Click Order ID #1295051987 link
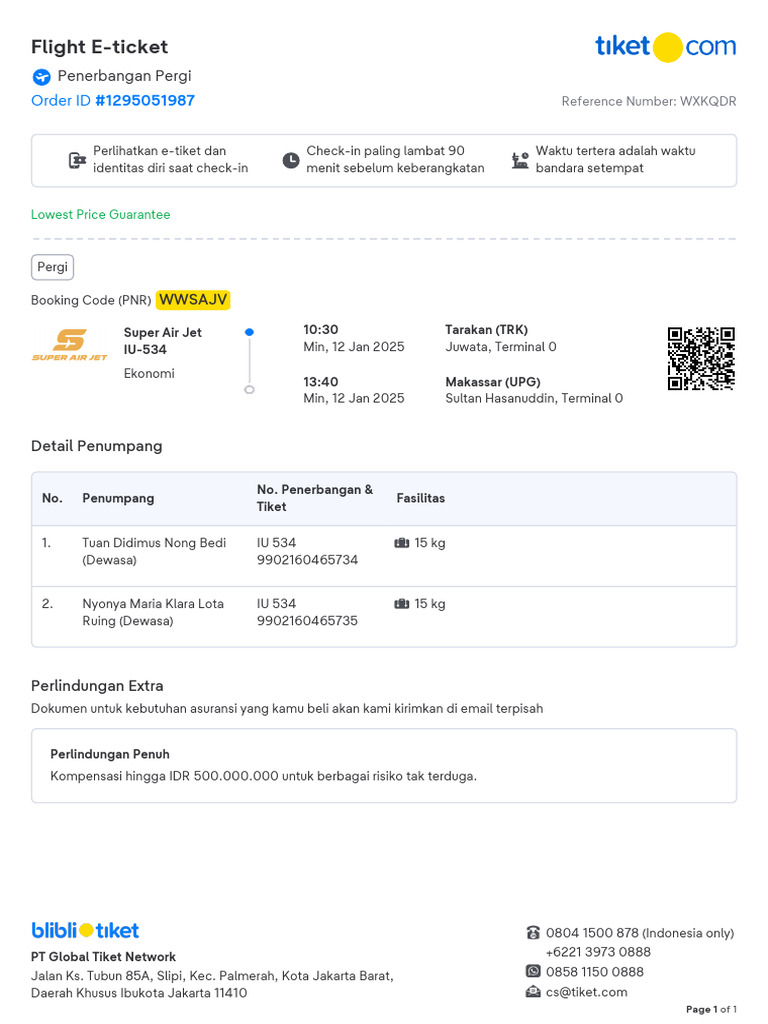The height and width of the screenshot is (1024, 768). click(113, 101)
